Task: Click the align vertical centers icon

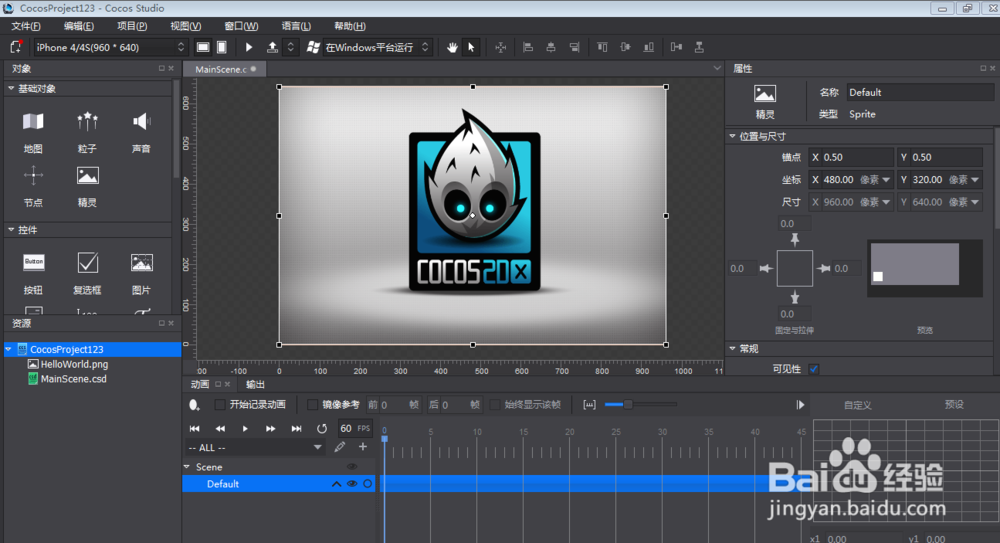Action: (626, 47)
